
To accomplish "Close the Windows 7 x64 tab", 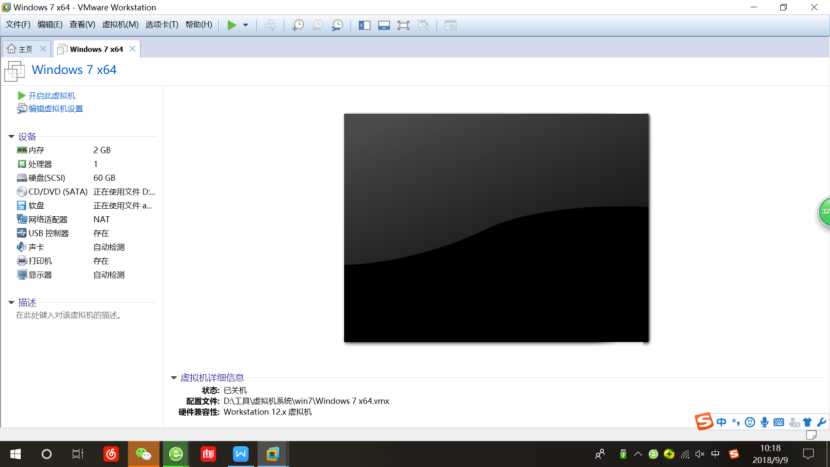I will click(132, 49).
